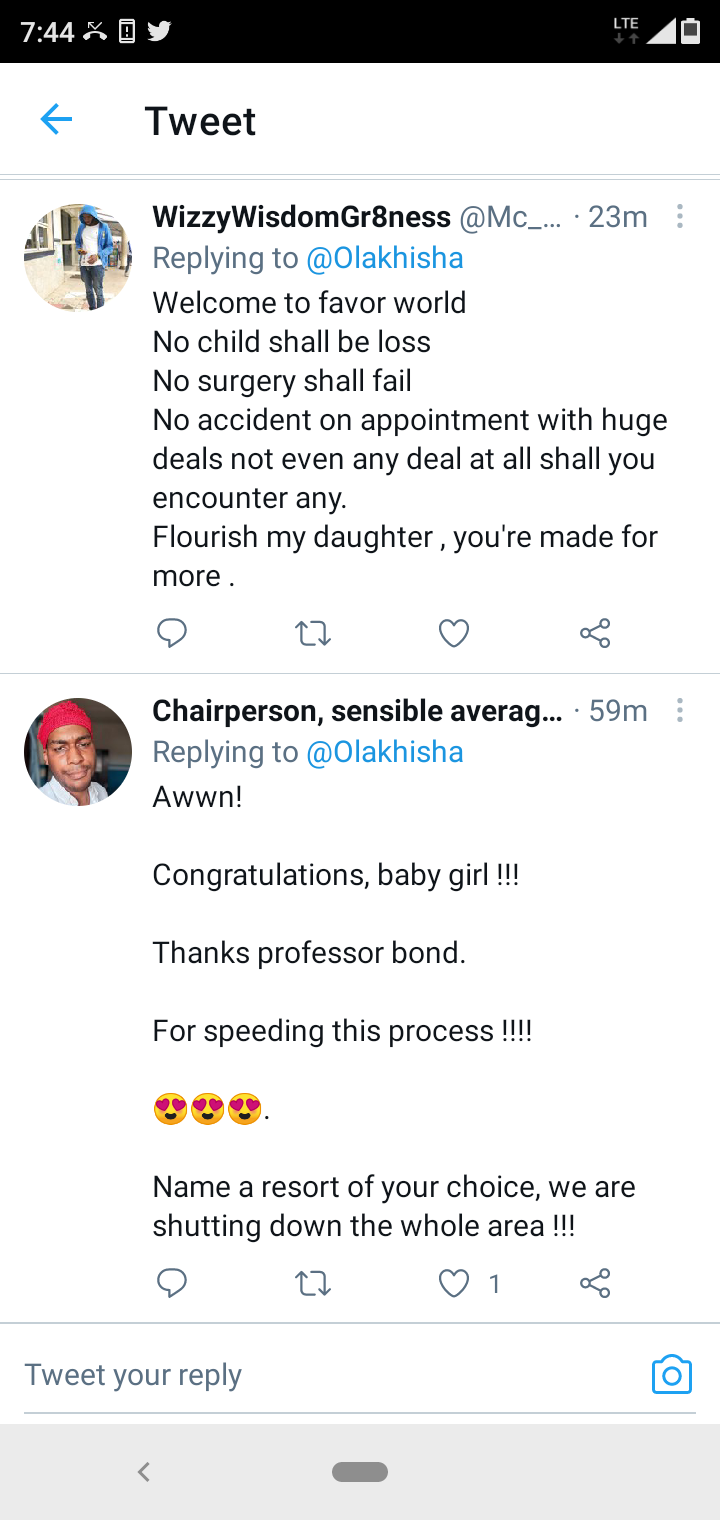720x1520 pixels.
Task: Share Chairperson's congratulations tweet
Action: click(595, 1283)
